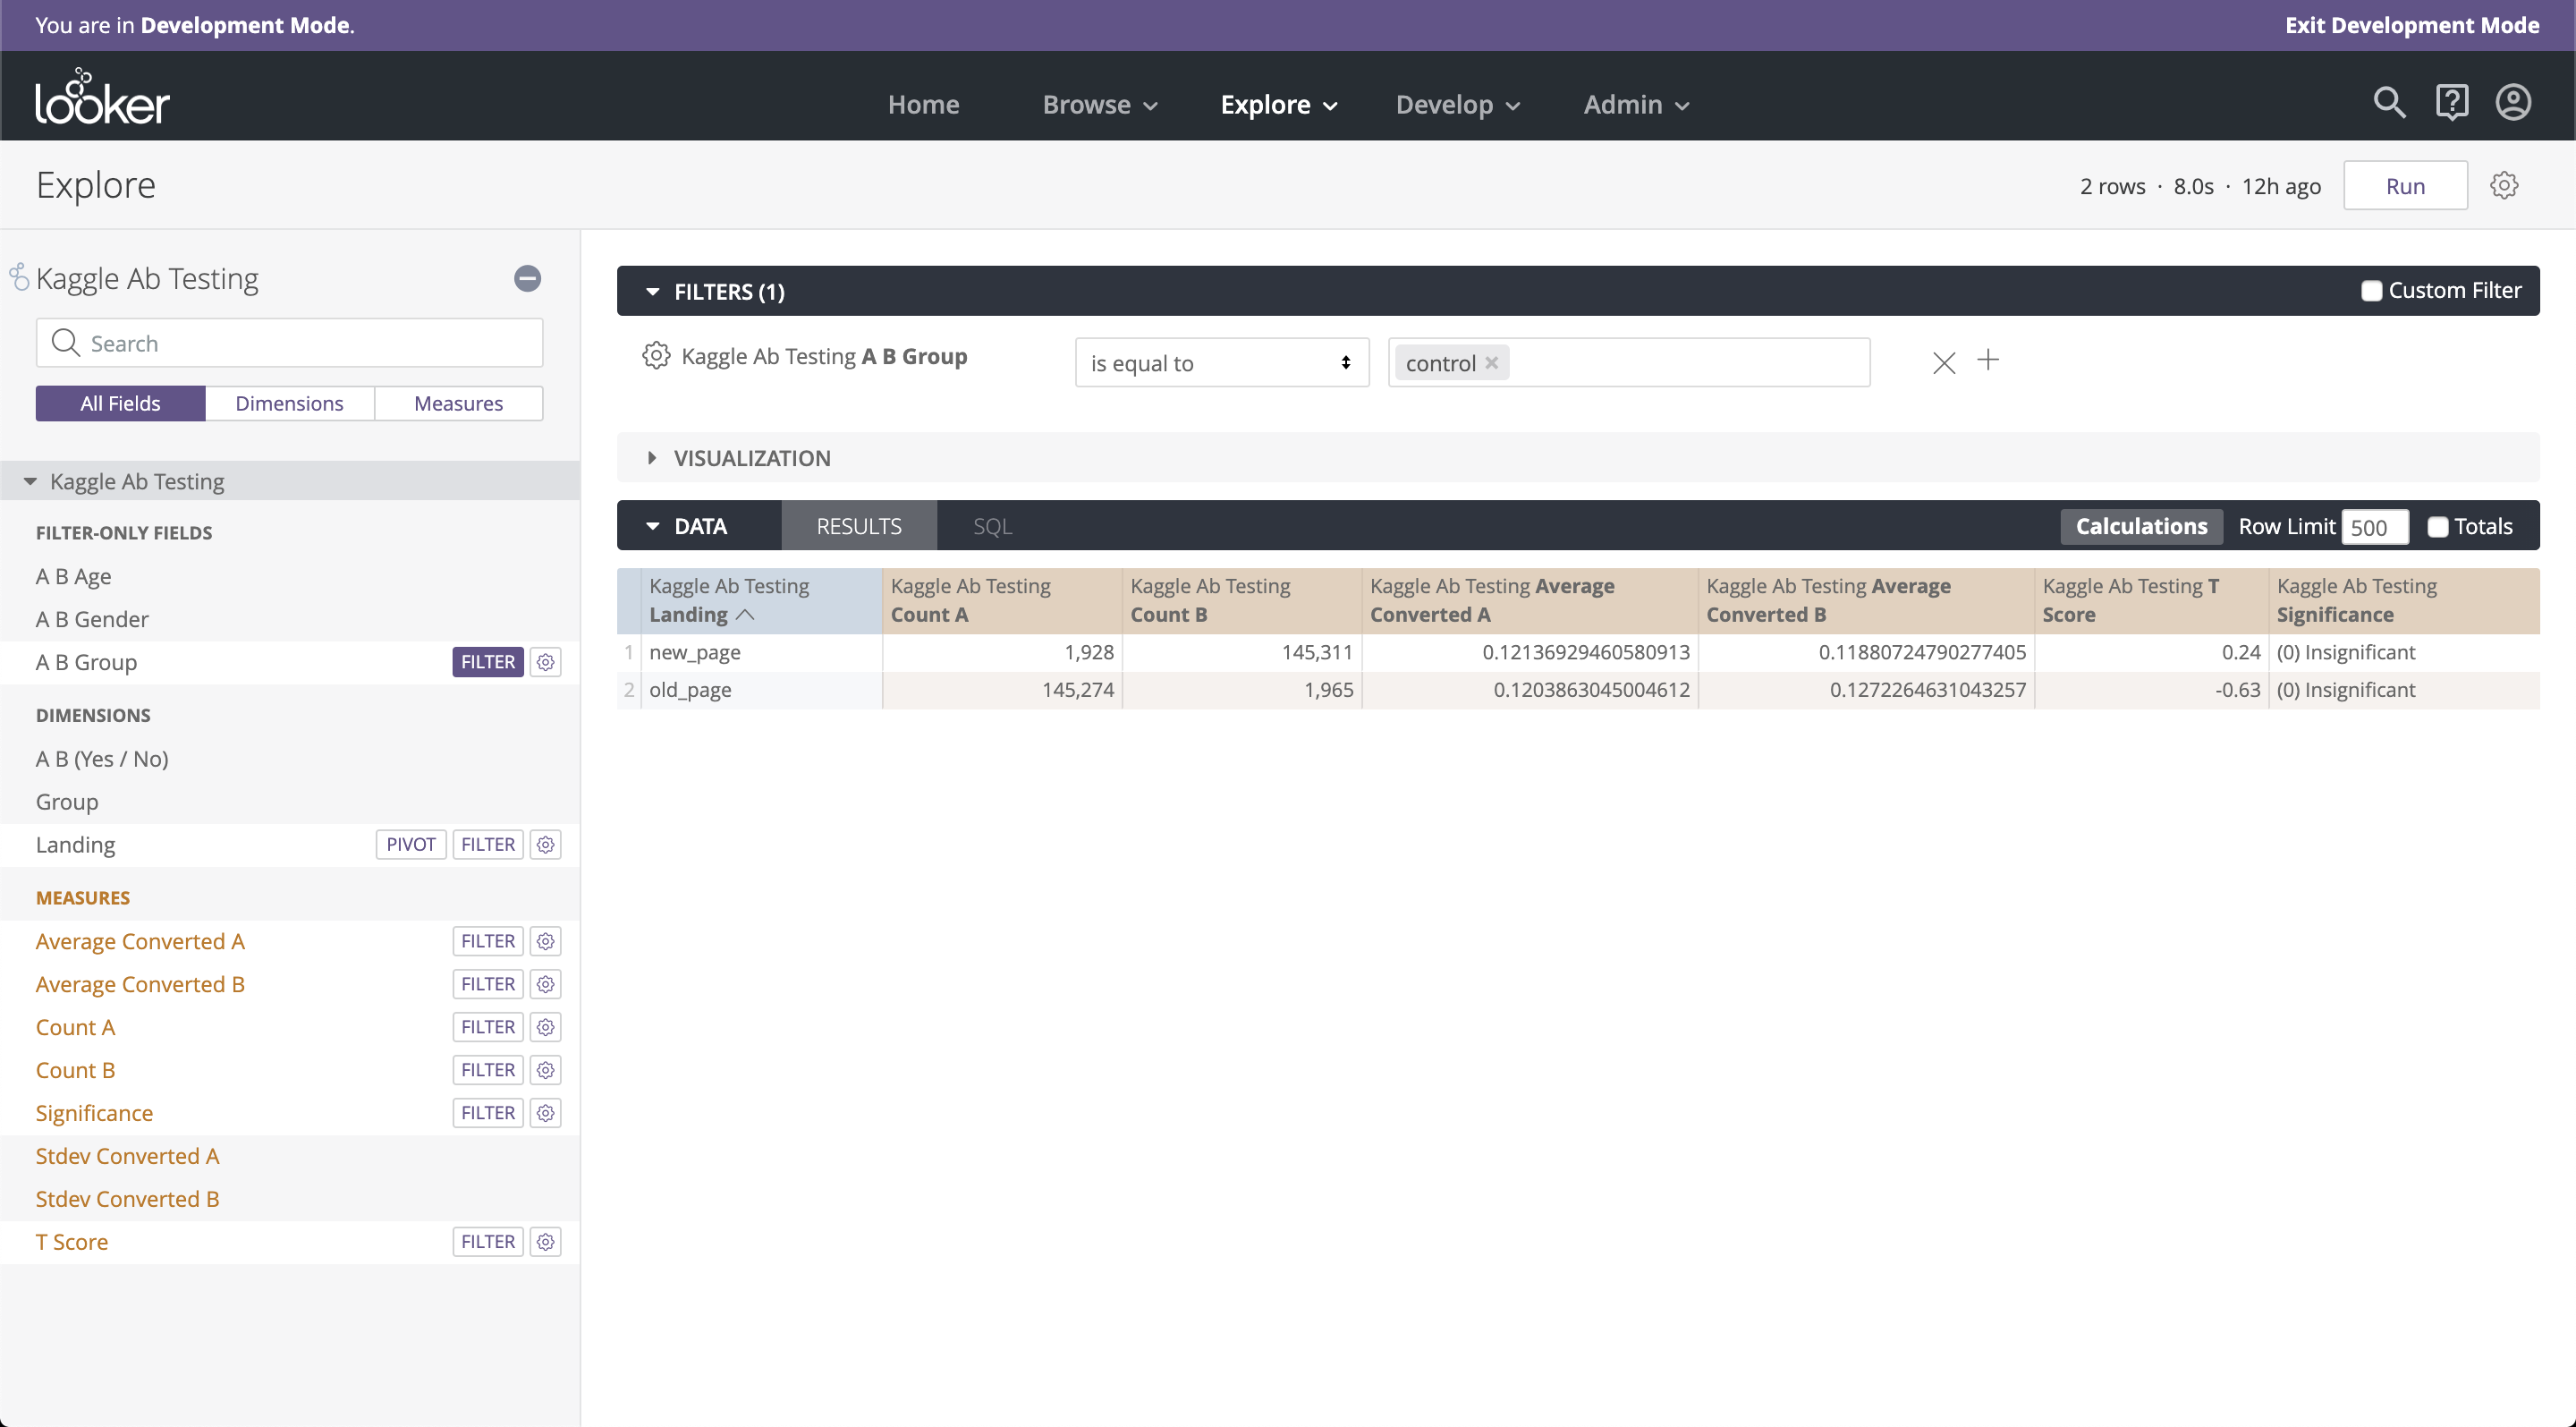Enable the Totals checkbox

click(x=2437, y=527)
